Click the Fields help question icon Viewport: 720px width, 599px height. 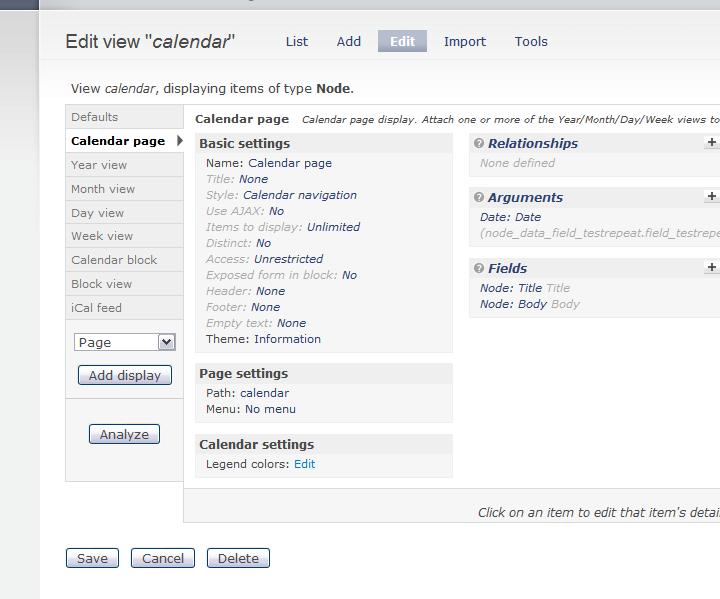479,269
